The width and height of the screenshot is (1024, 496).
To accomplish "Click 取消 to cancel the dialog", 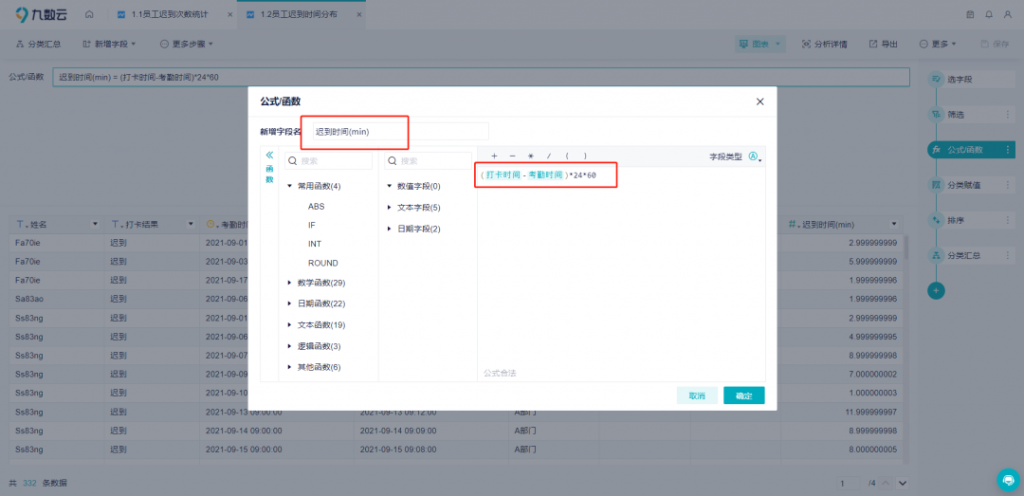I will click(x=697, y=396).
